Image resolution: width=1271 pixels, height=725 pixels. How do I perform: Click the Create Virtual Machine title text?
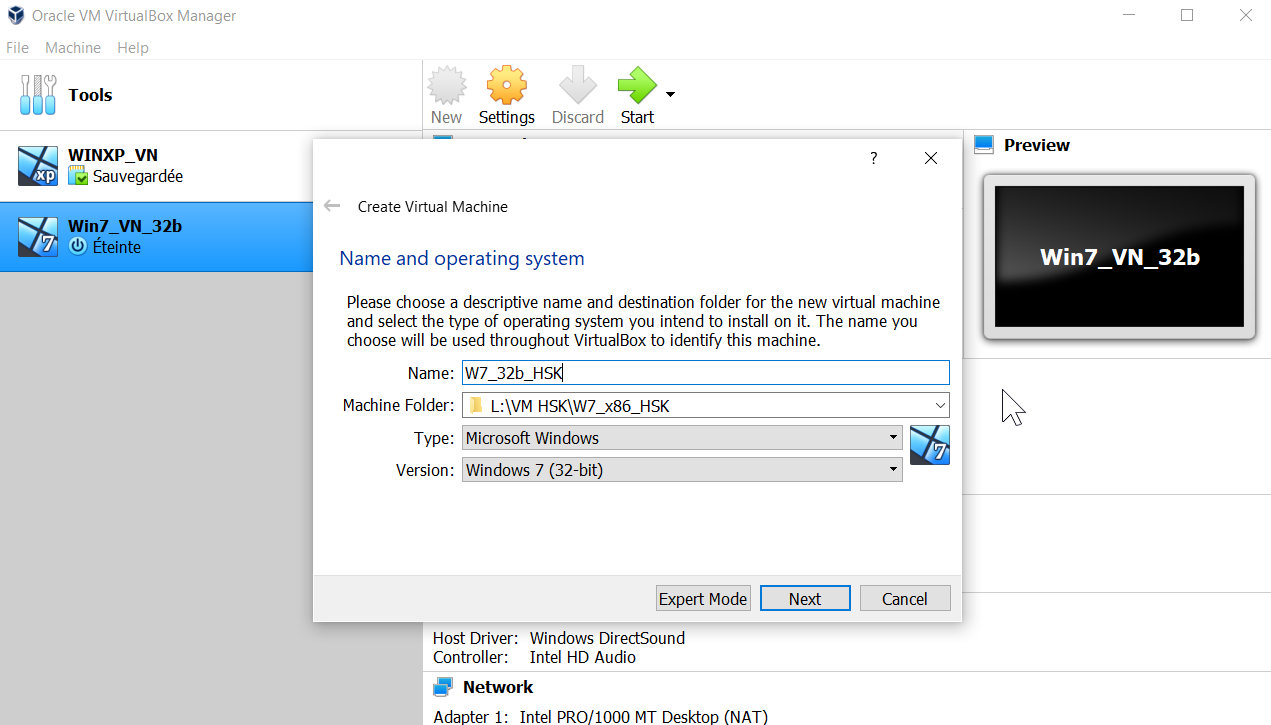point(433,207)
